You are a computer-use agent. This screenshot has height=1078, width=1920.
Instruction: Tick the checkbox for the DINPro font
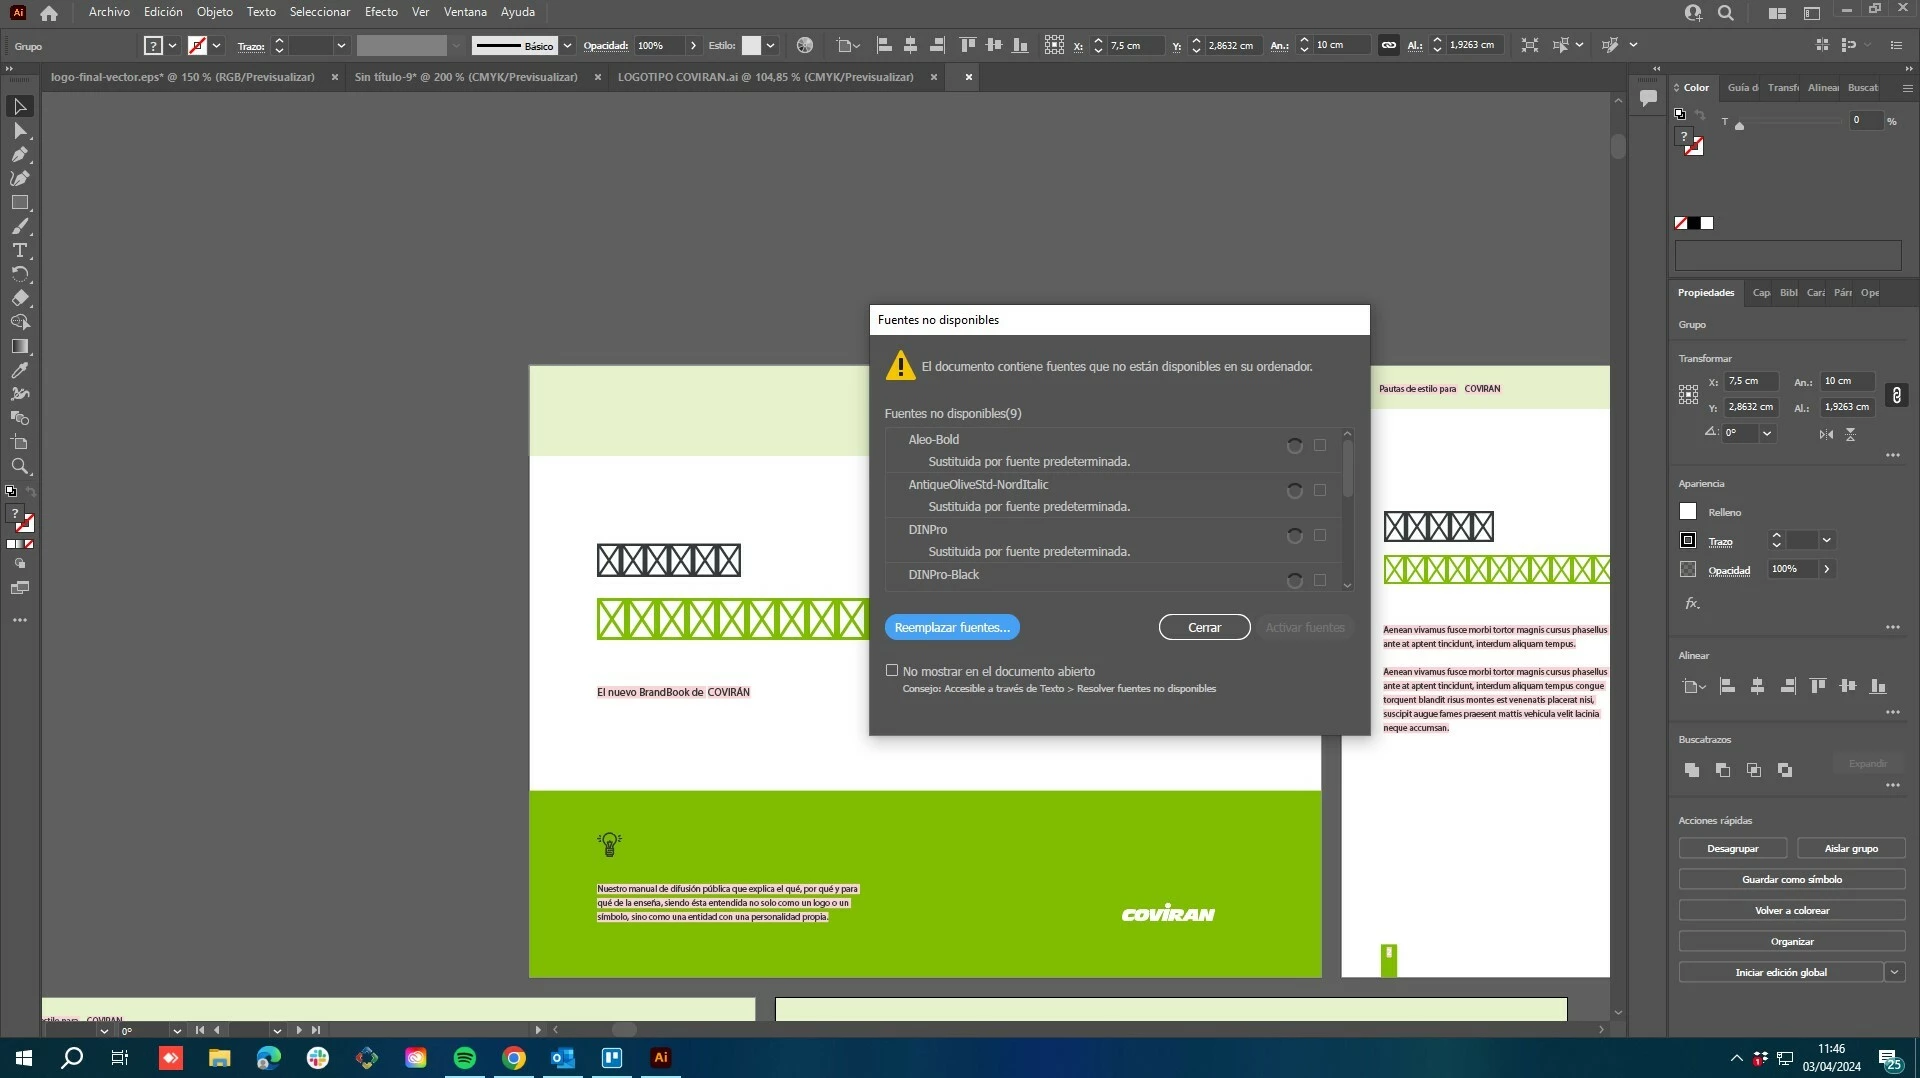coord(1320,535)
